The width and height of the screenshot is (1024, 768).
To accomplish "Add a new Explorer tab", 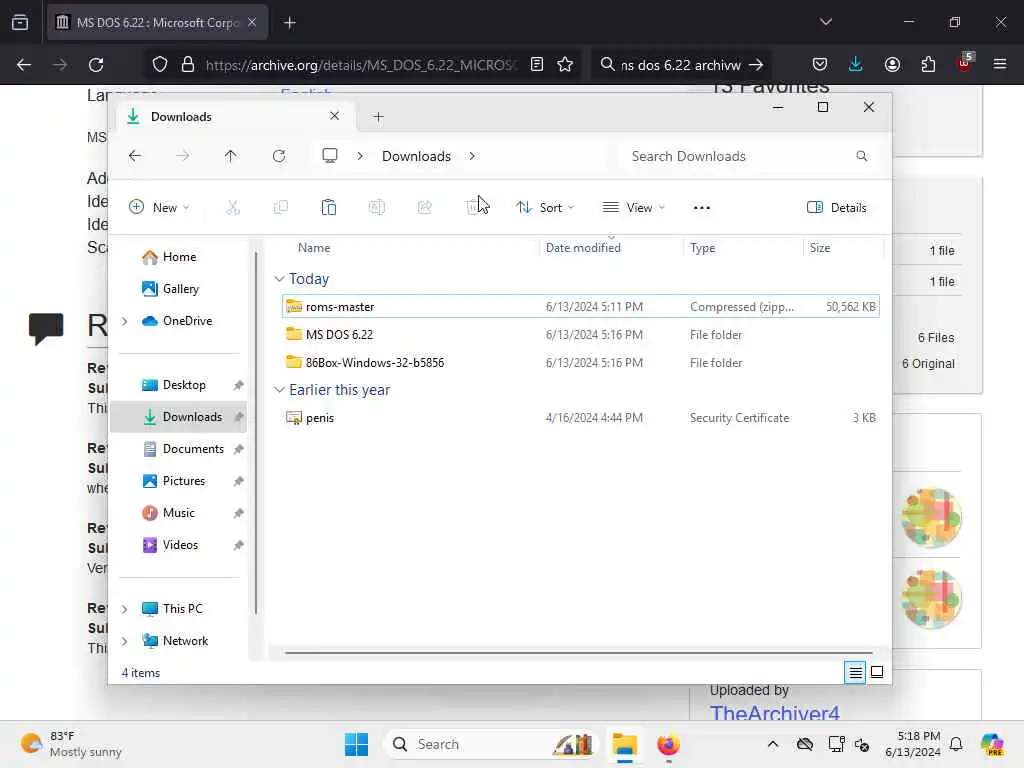I will [378, 117].
